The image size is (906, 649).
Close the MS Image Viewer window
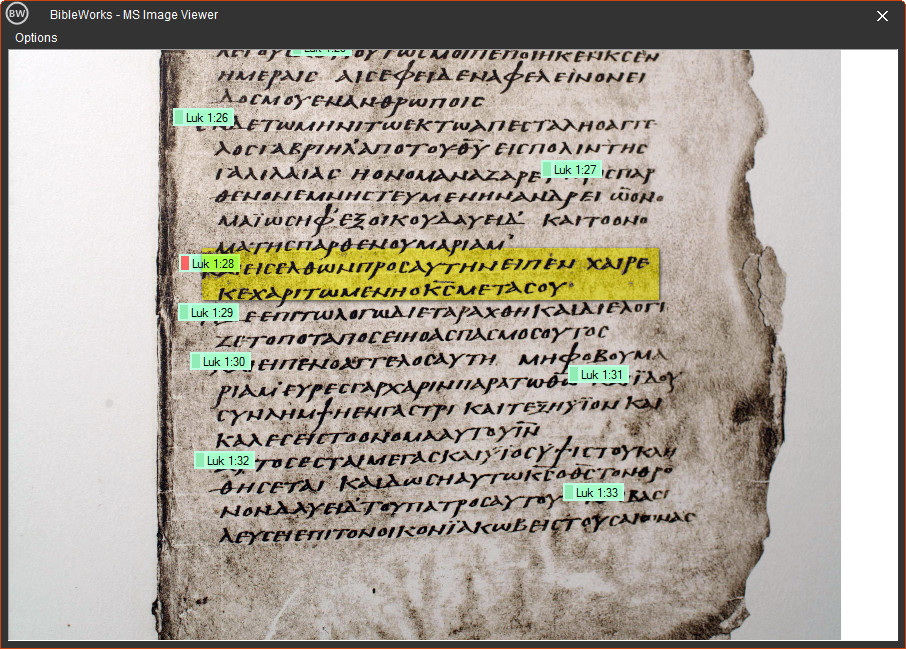(882, 16)
